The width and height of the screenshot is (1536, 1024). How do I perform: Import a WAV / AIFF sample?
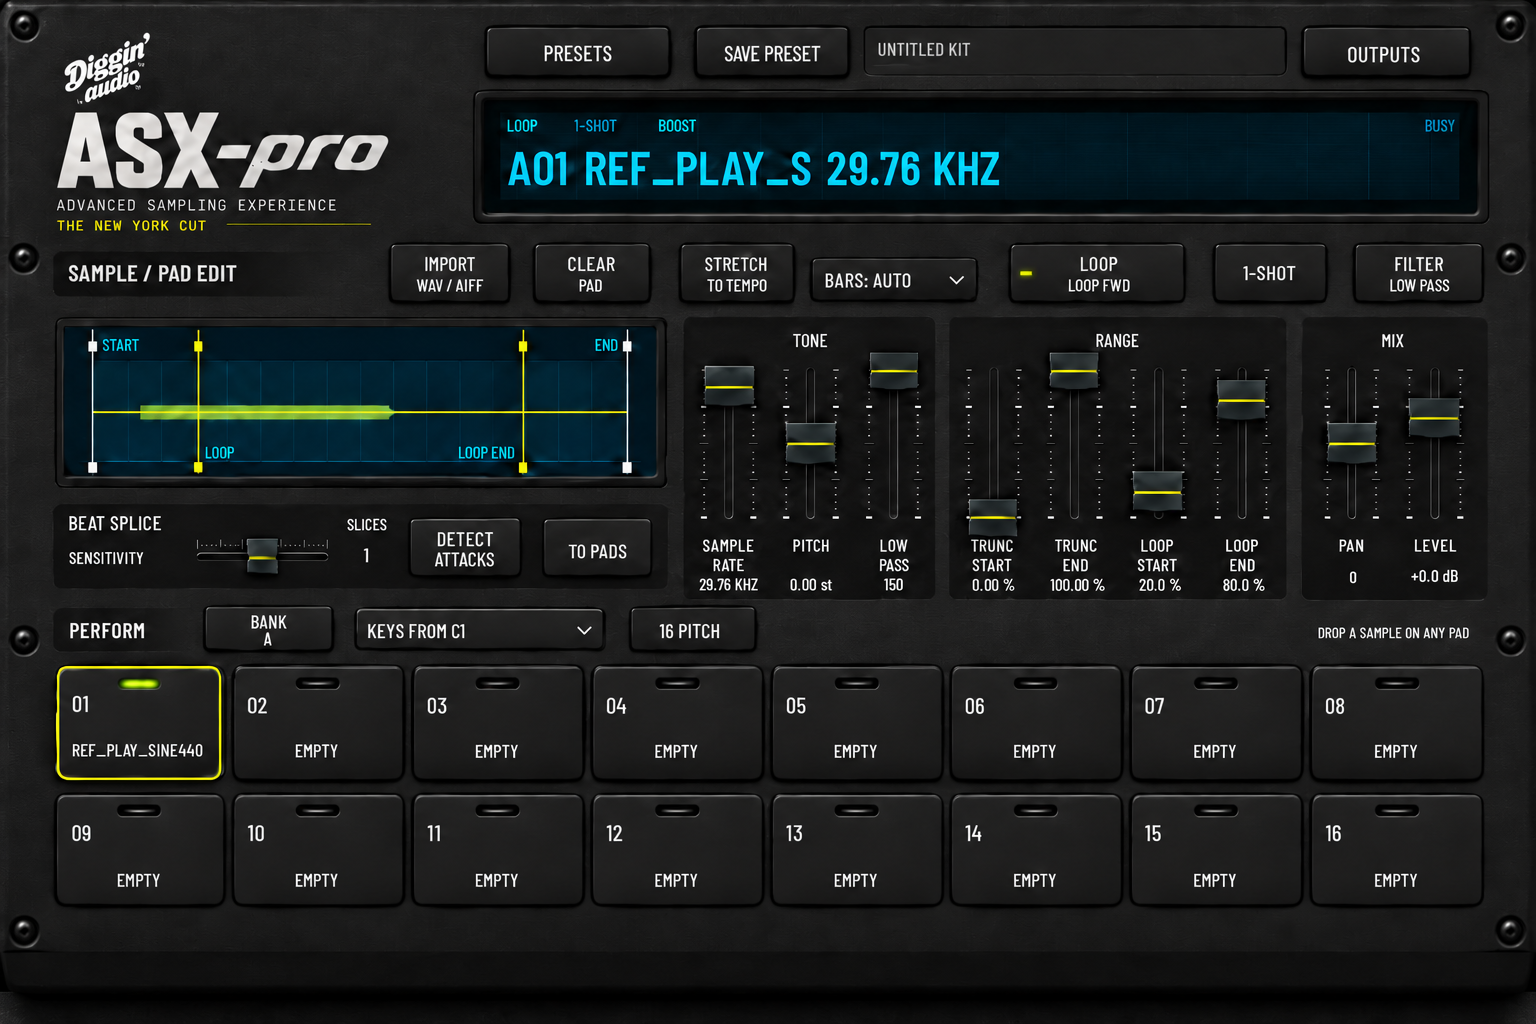449,274
